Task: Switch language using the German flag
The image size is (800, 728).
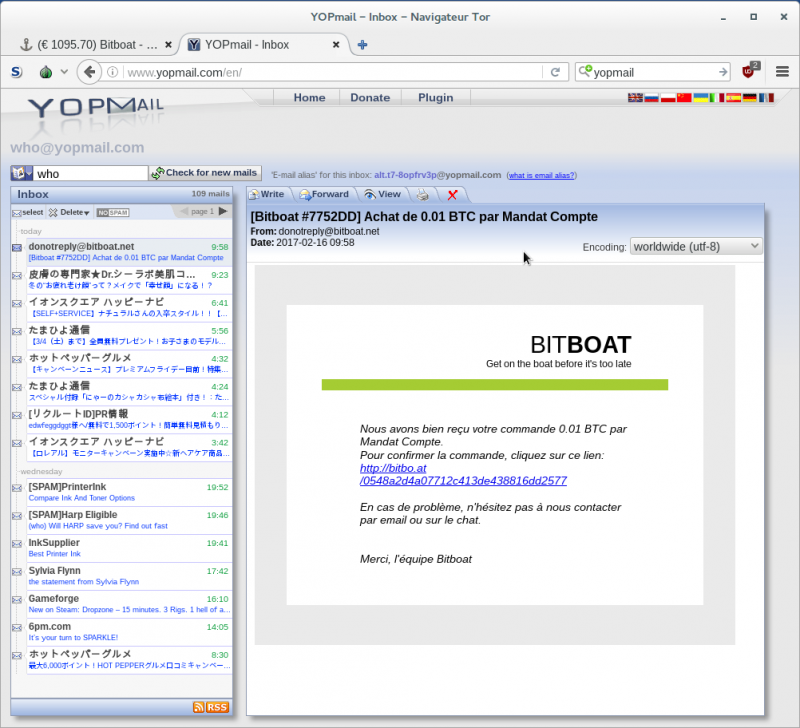Action: [x=749, y=97]
